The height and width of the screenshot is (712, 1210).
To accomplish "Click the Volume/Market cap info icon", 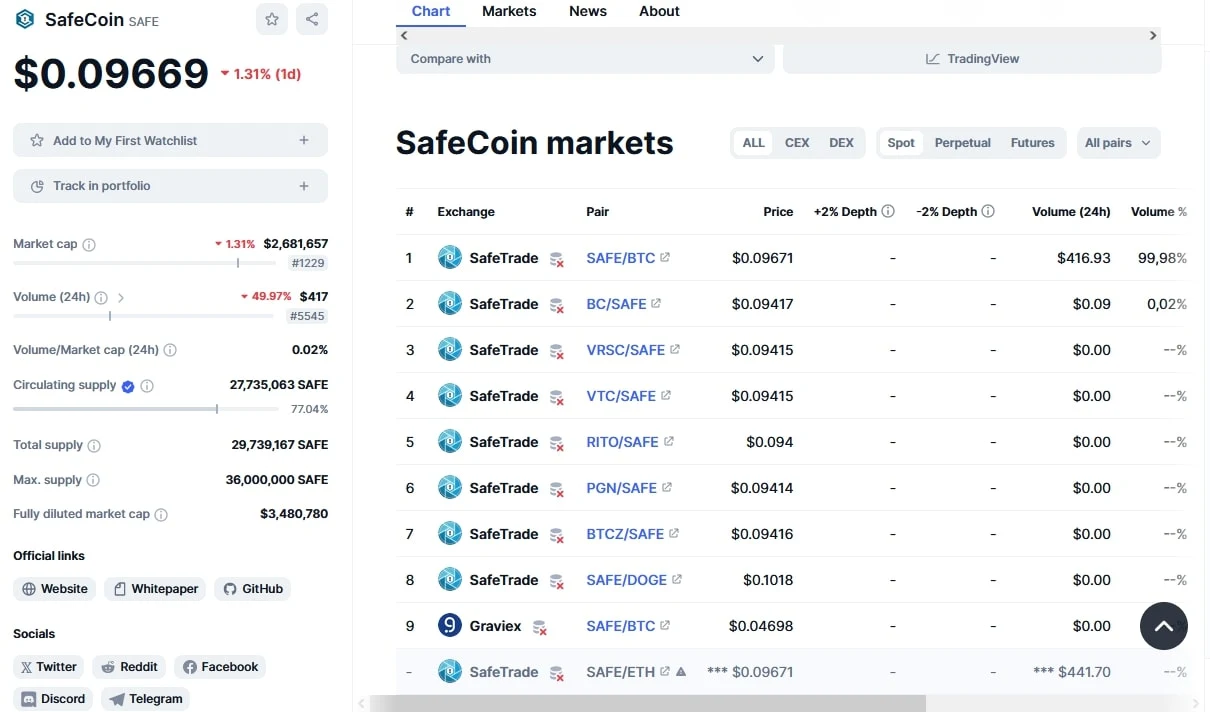I will point(170,351).
